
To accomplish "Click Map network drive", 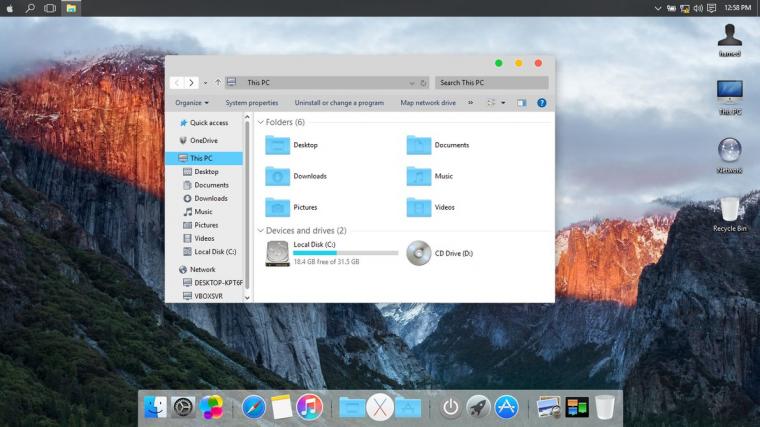I will pos(428,103).
